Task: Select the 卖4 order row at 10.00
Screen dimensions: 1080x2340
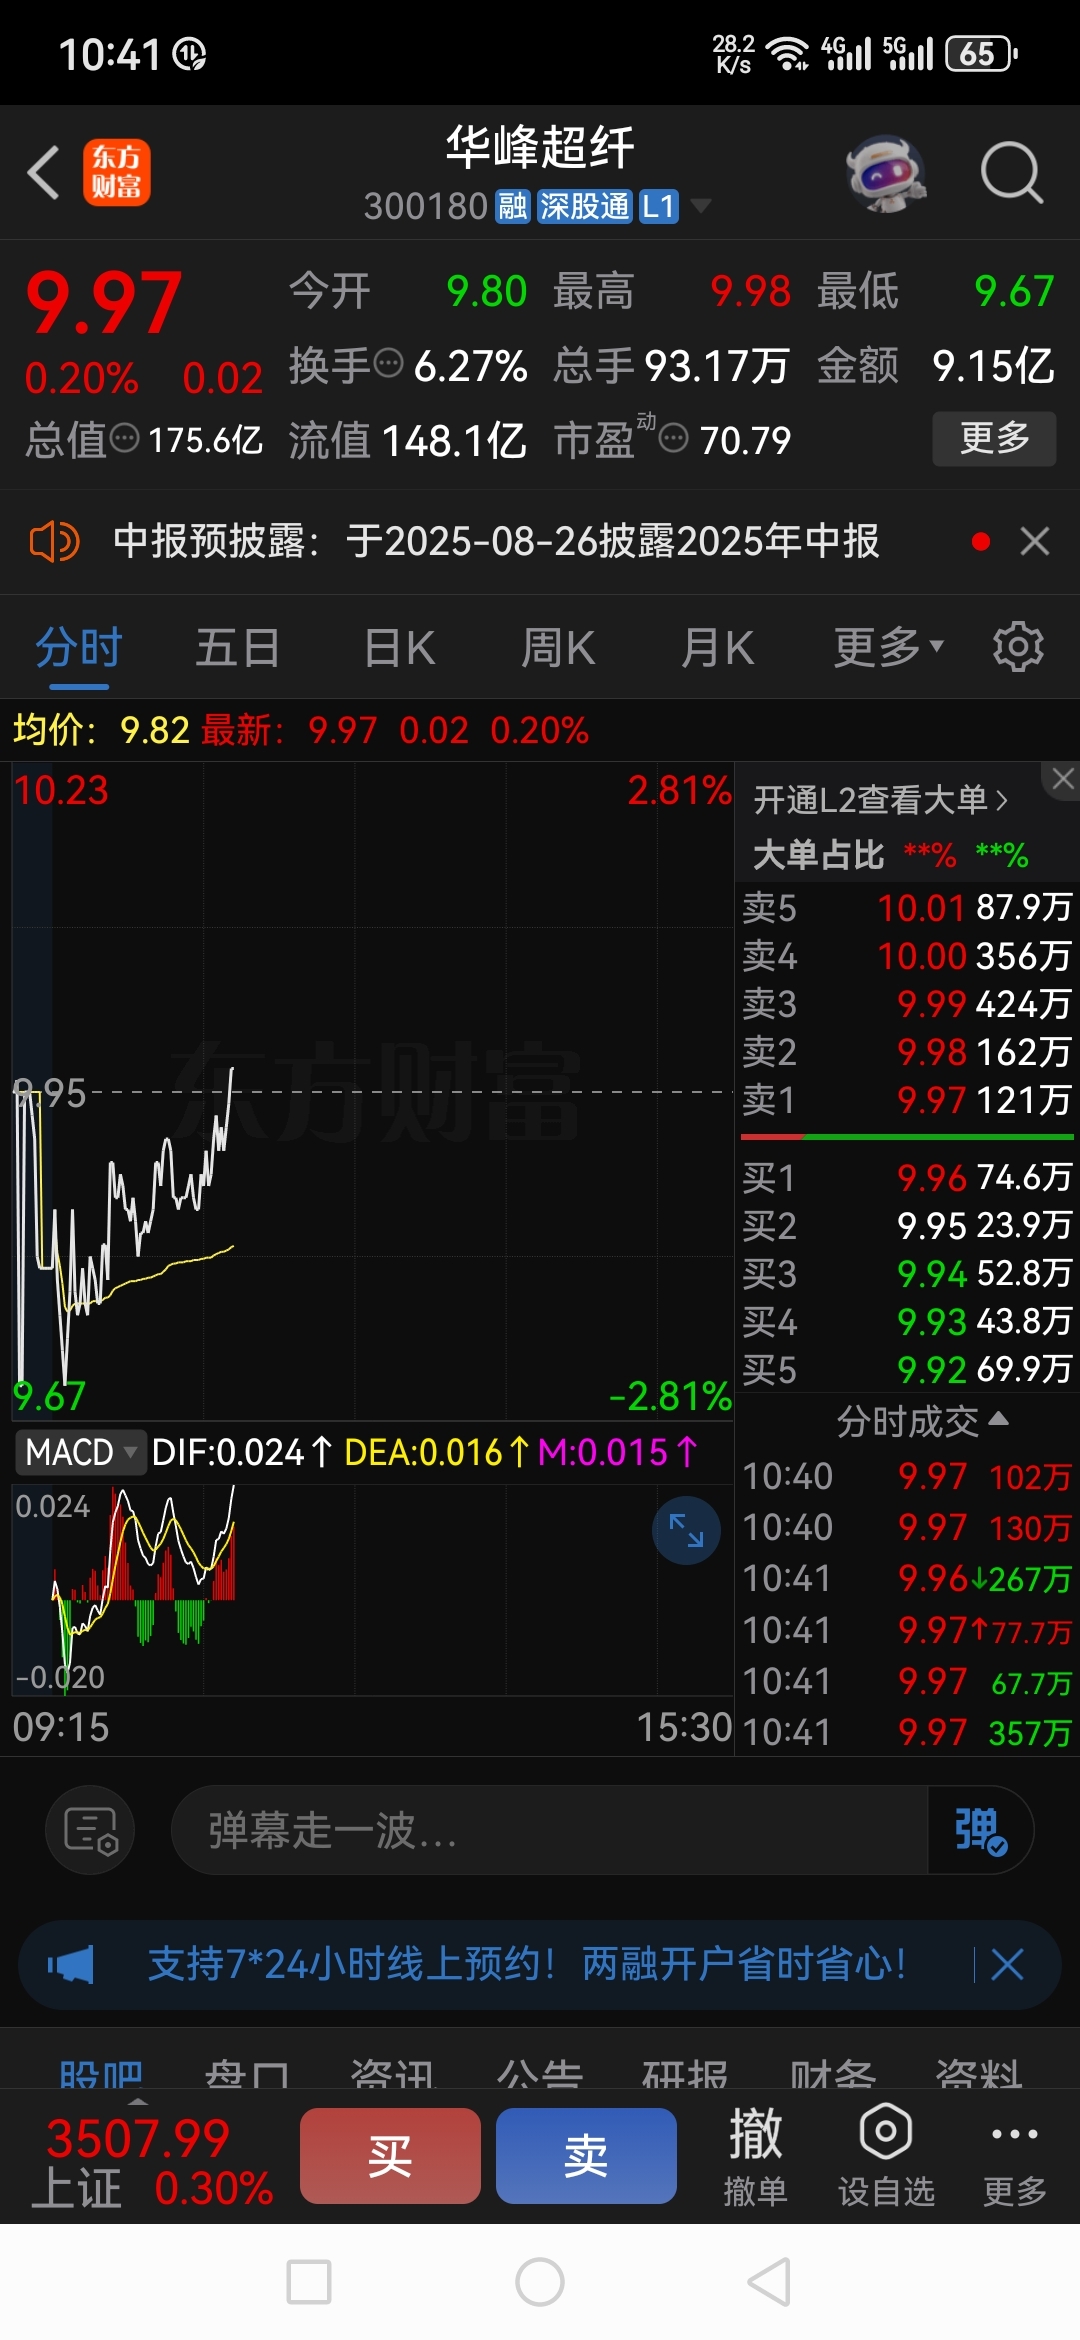Action: pos(907,956)
